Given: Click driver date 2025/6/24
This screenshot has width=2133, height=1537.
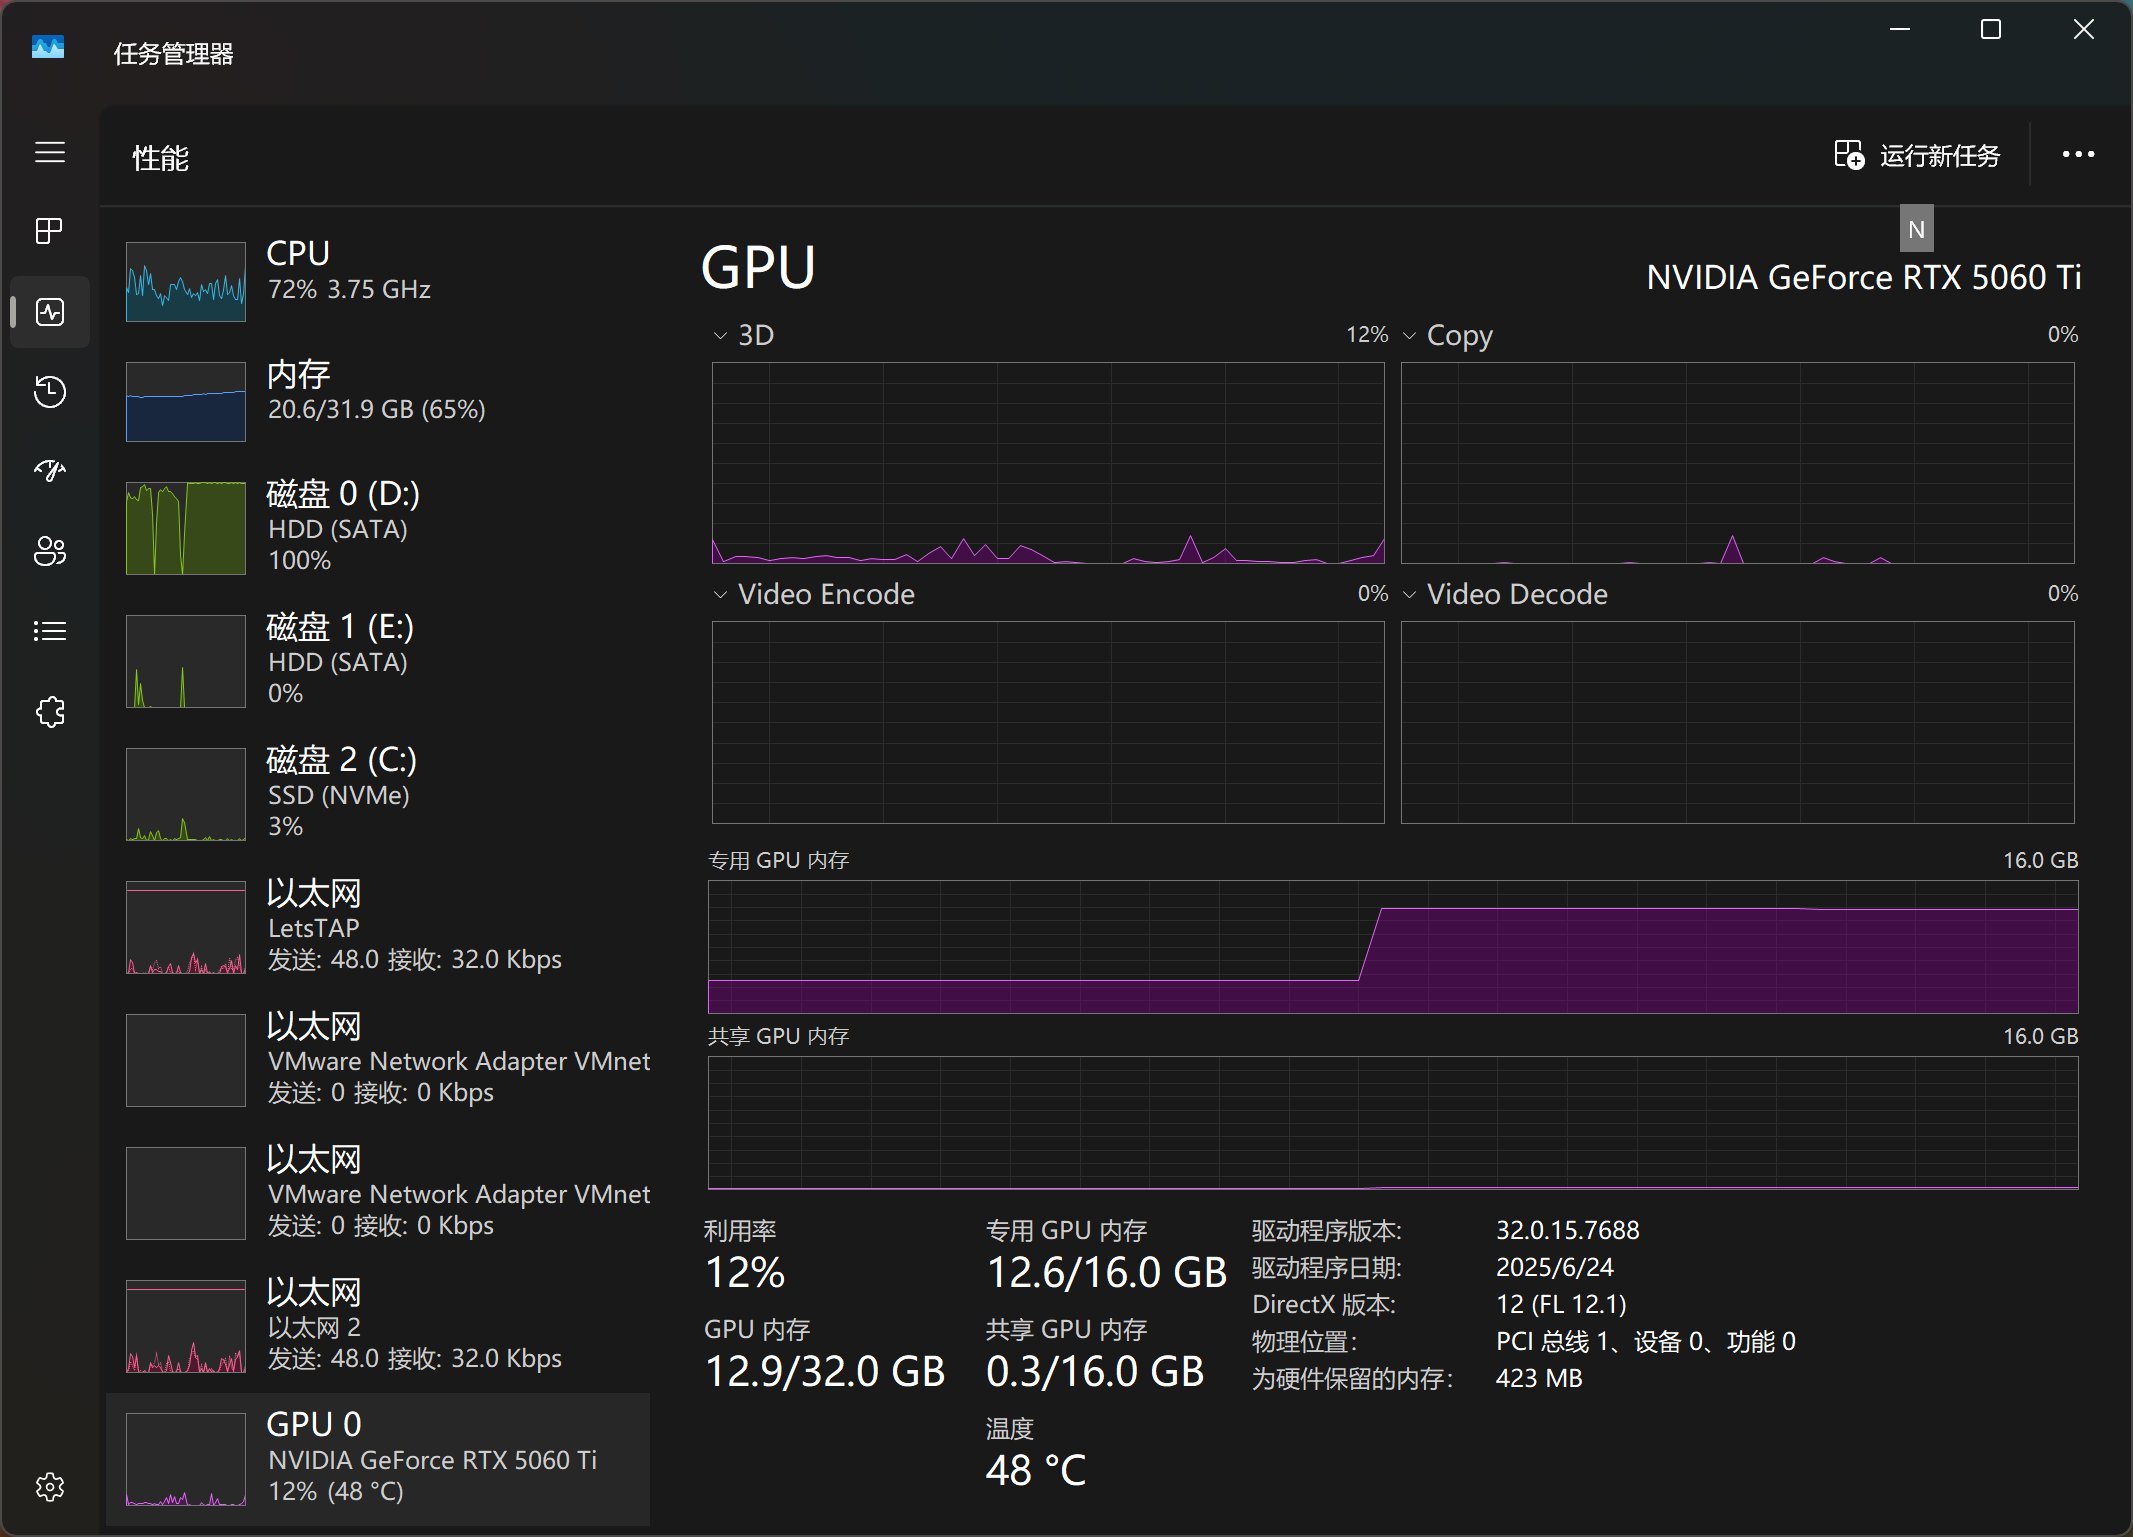Looking at the screenshot, I should click(x=1554, y=1267).
